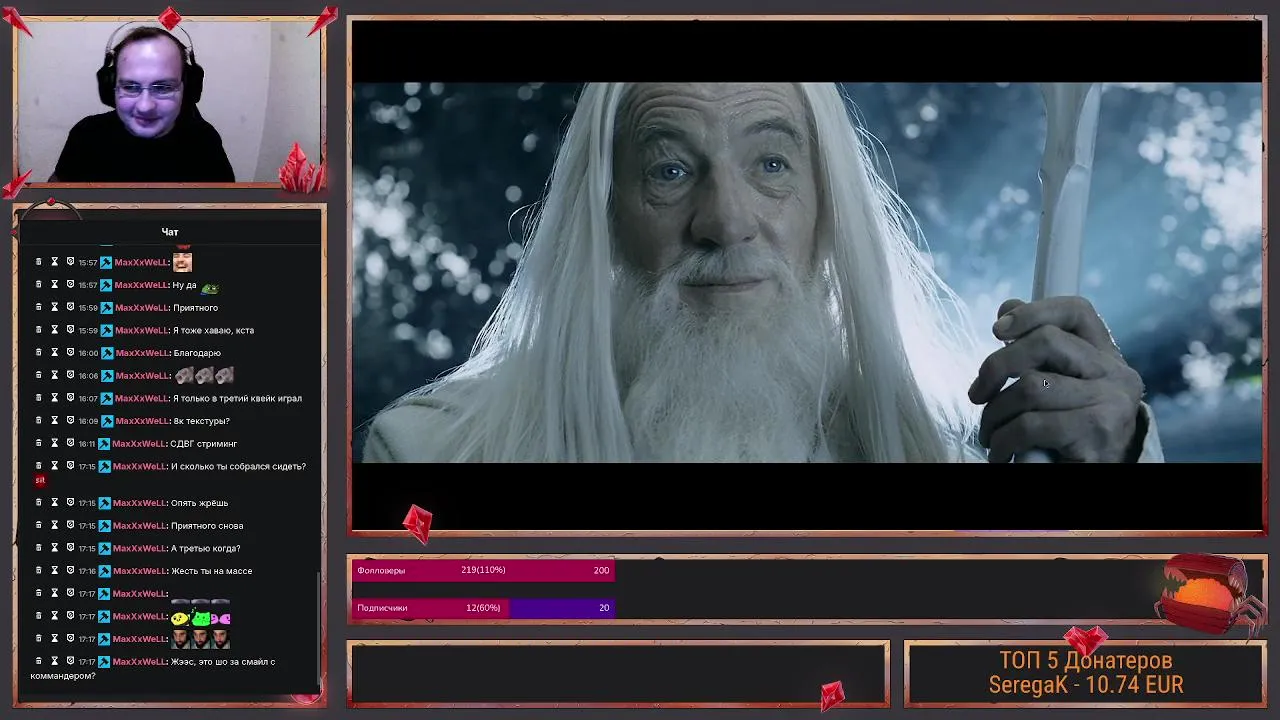Delete the "Я тоже хаваю, кста" message
1280x720 pixels.
pyautogui.click(x=39, y=330)
